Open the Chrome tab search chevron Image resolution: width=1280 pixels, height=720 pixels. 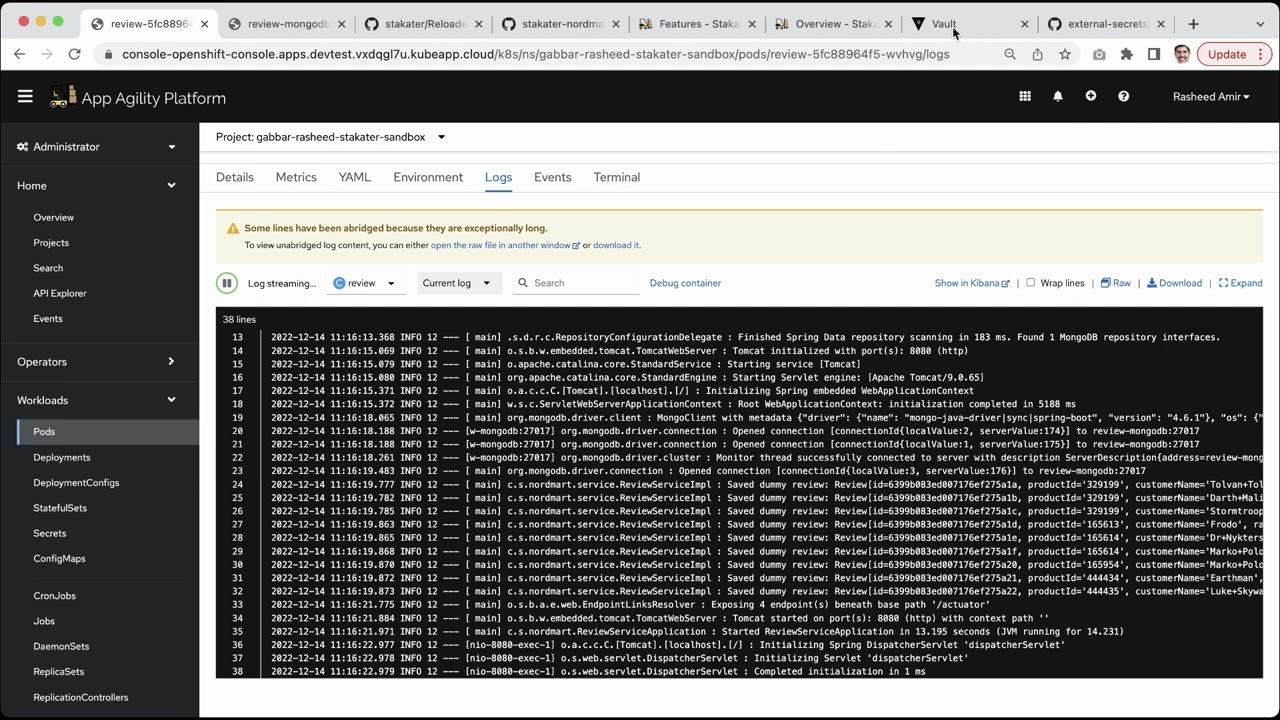point(1258,23)
